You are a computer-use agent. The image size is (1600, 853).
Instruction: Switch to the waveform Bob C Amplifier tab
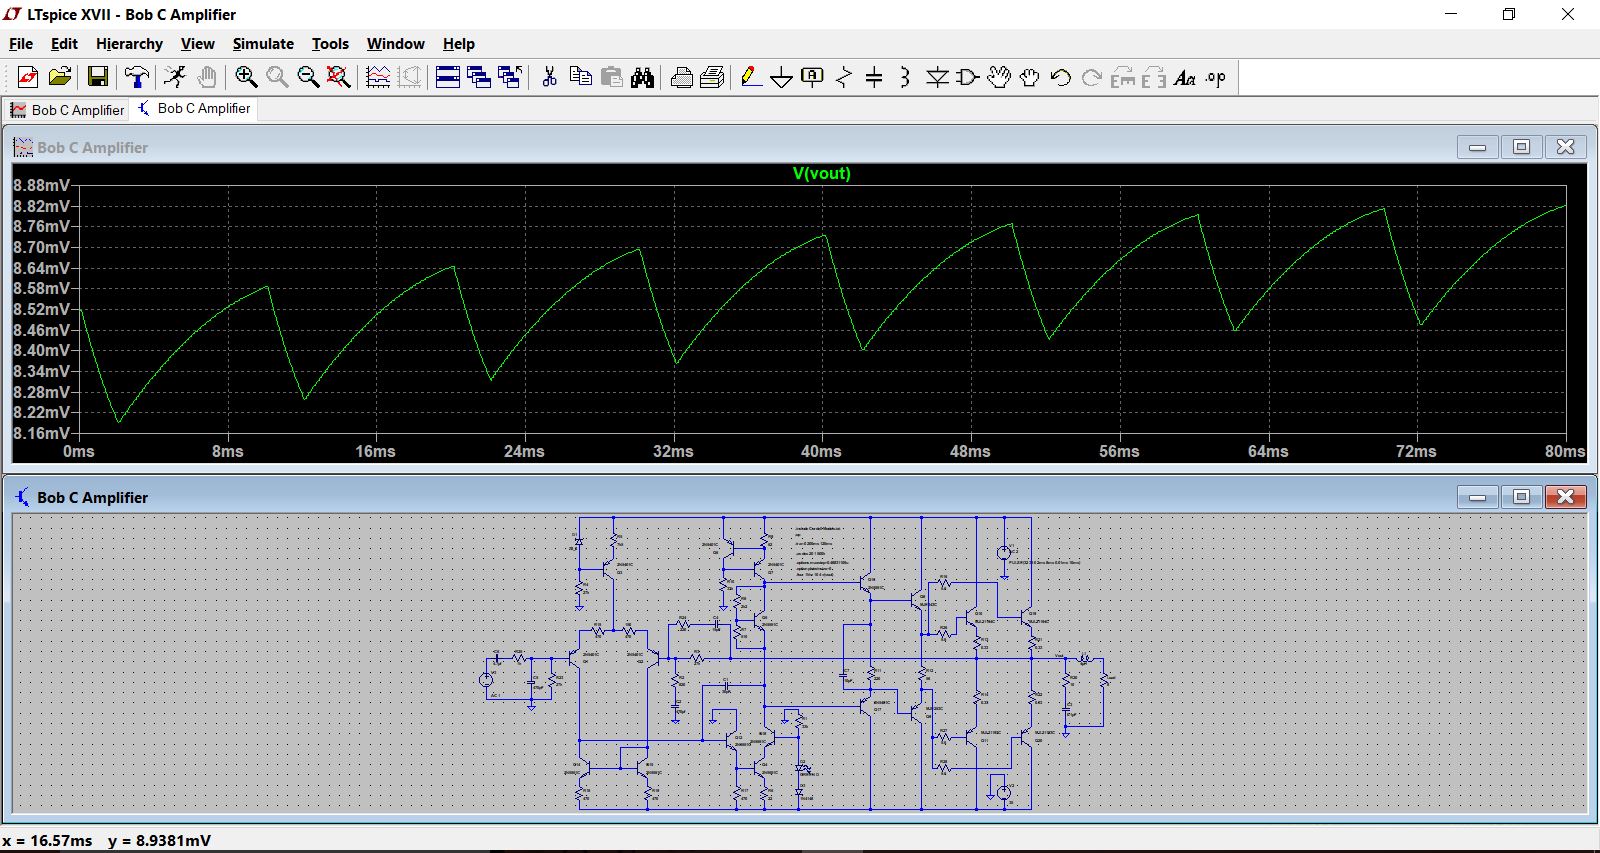point(67,110)
